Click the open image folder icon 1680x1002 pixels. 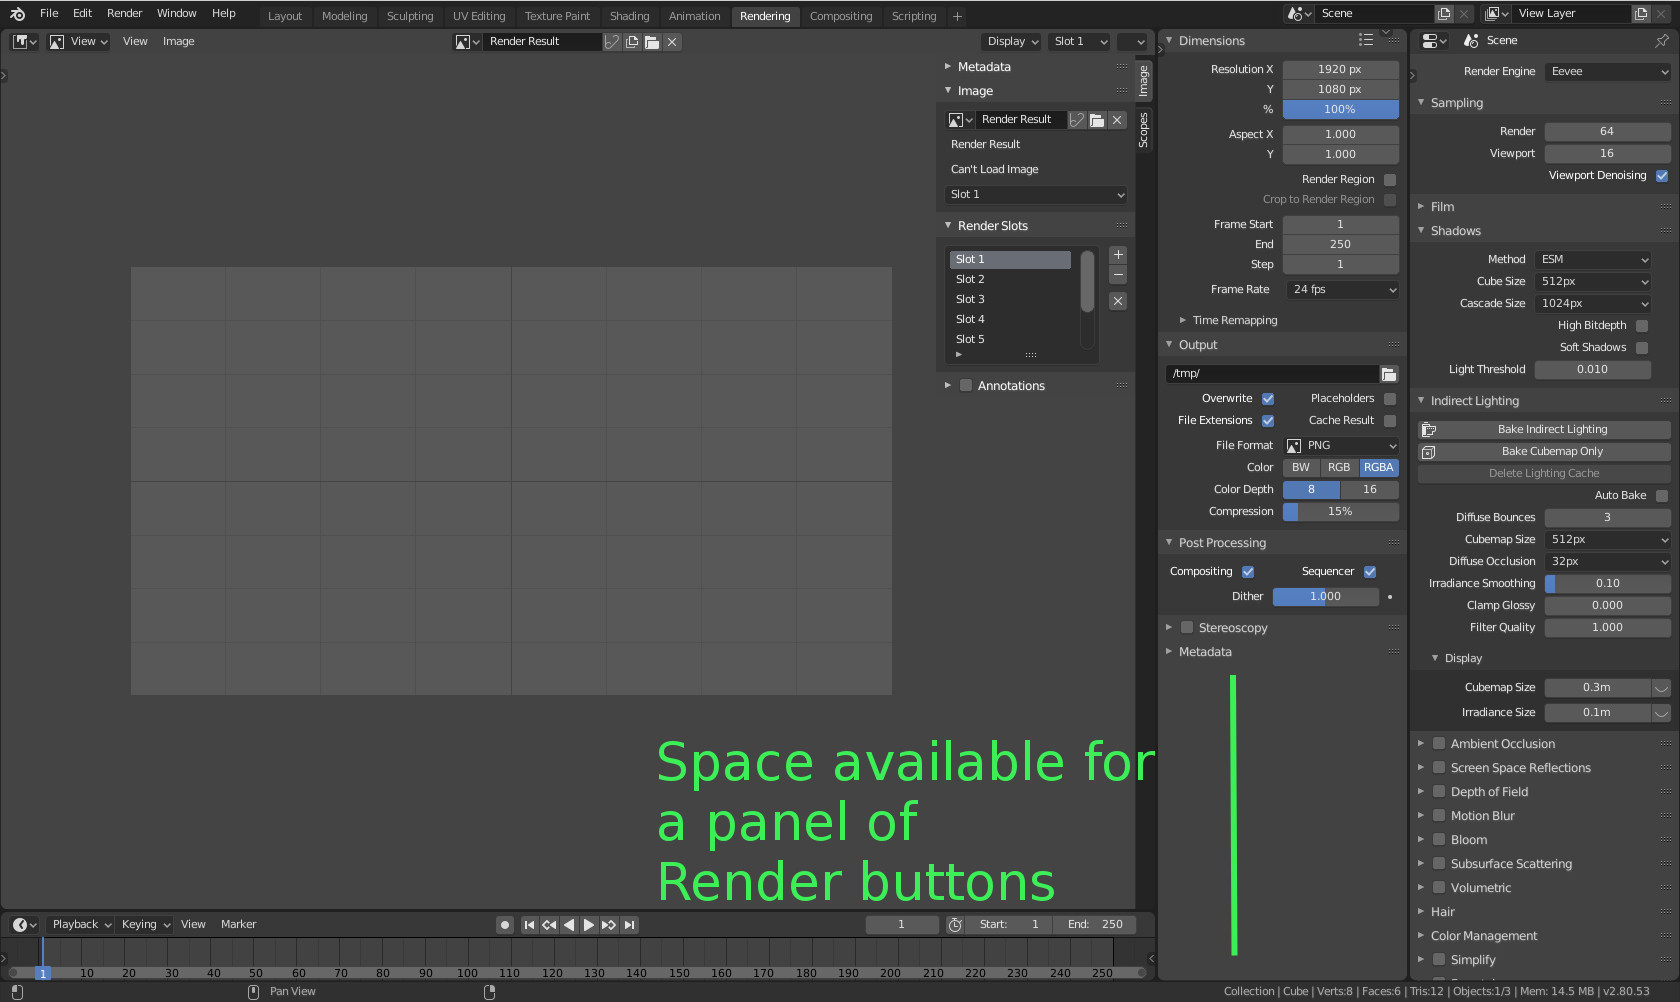pos(651,41)
